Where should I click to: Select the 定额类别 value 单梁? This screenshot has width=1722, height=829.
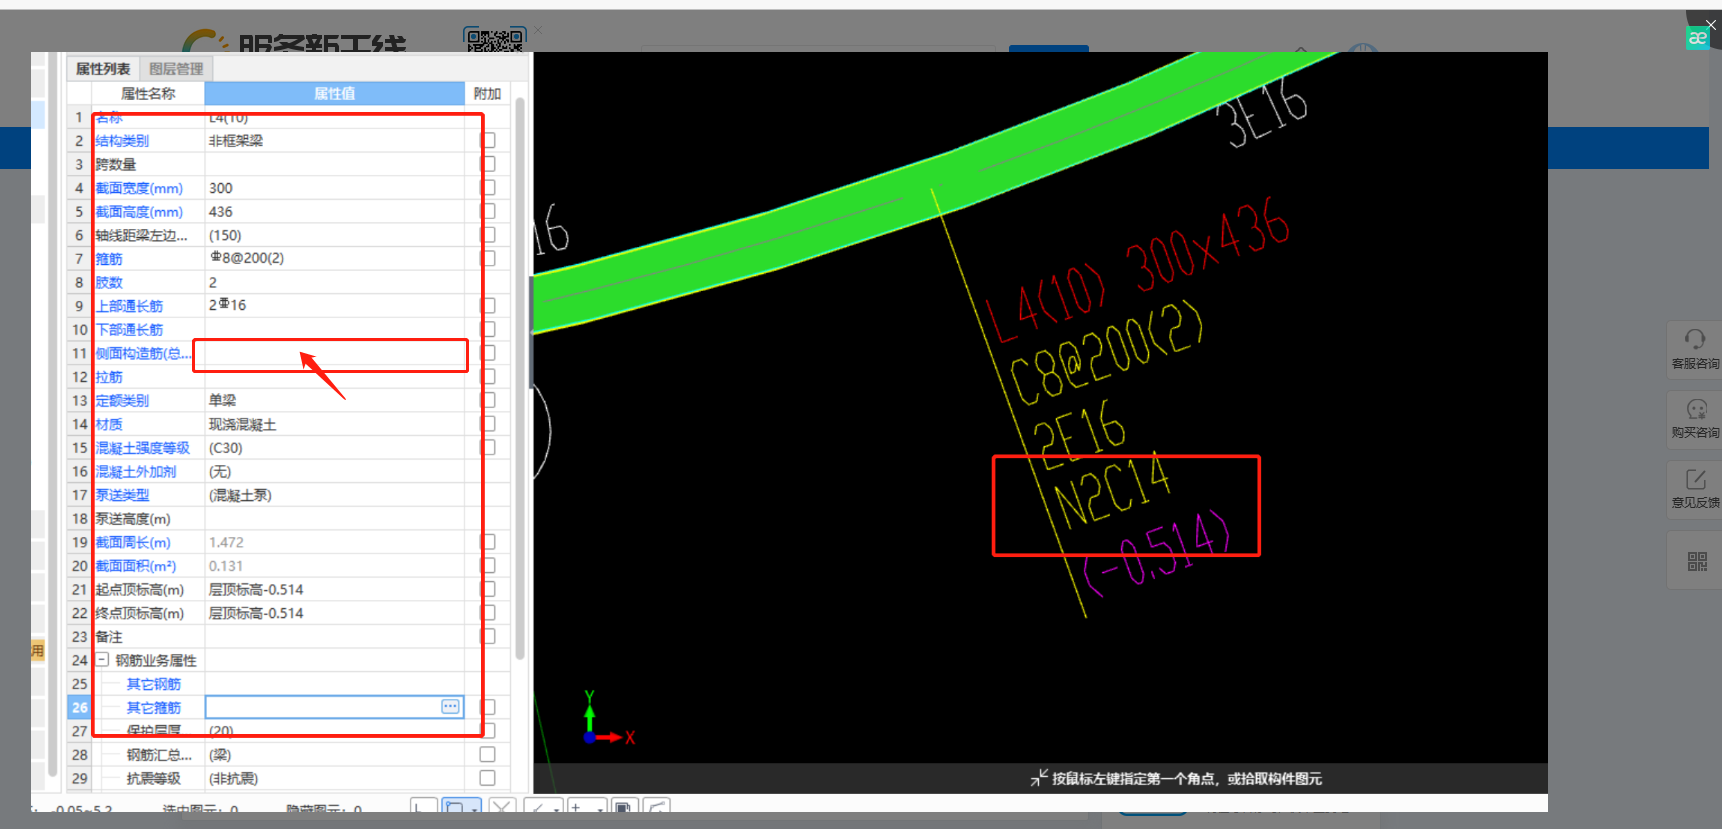222,400
